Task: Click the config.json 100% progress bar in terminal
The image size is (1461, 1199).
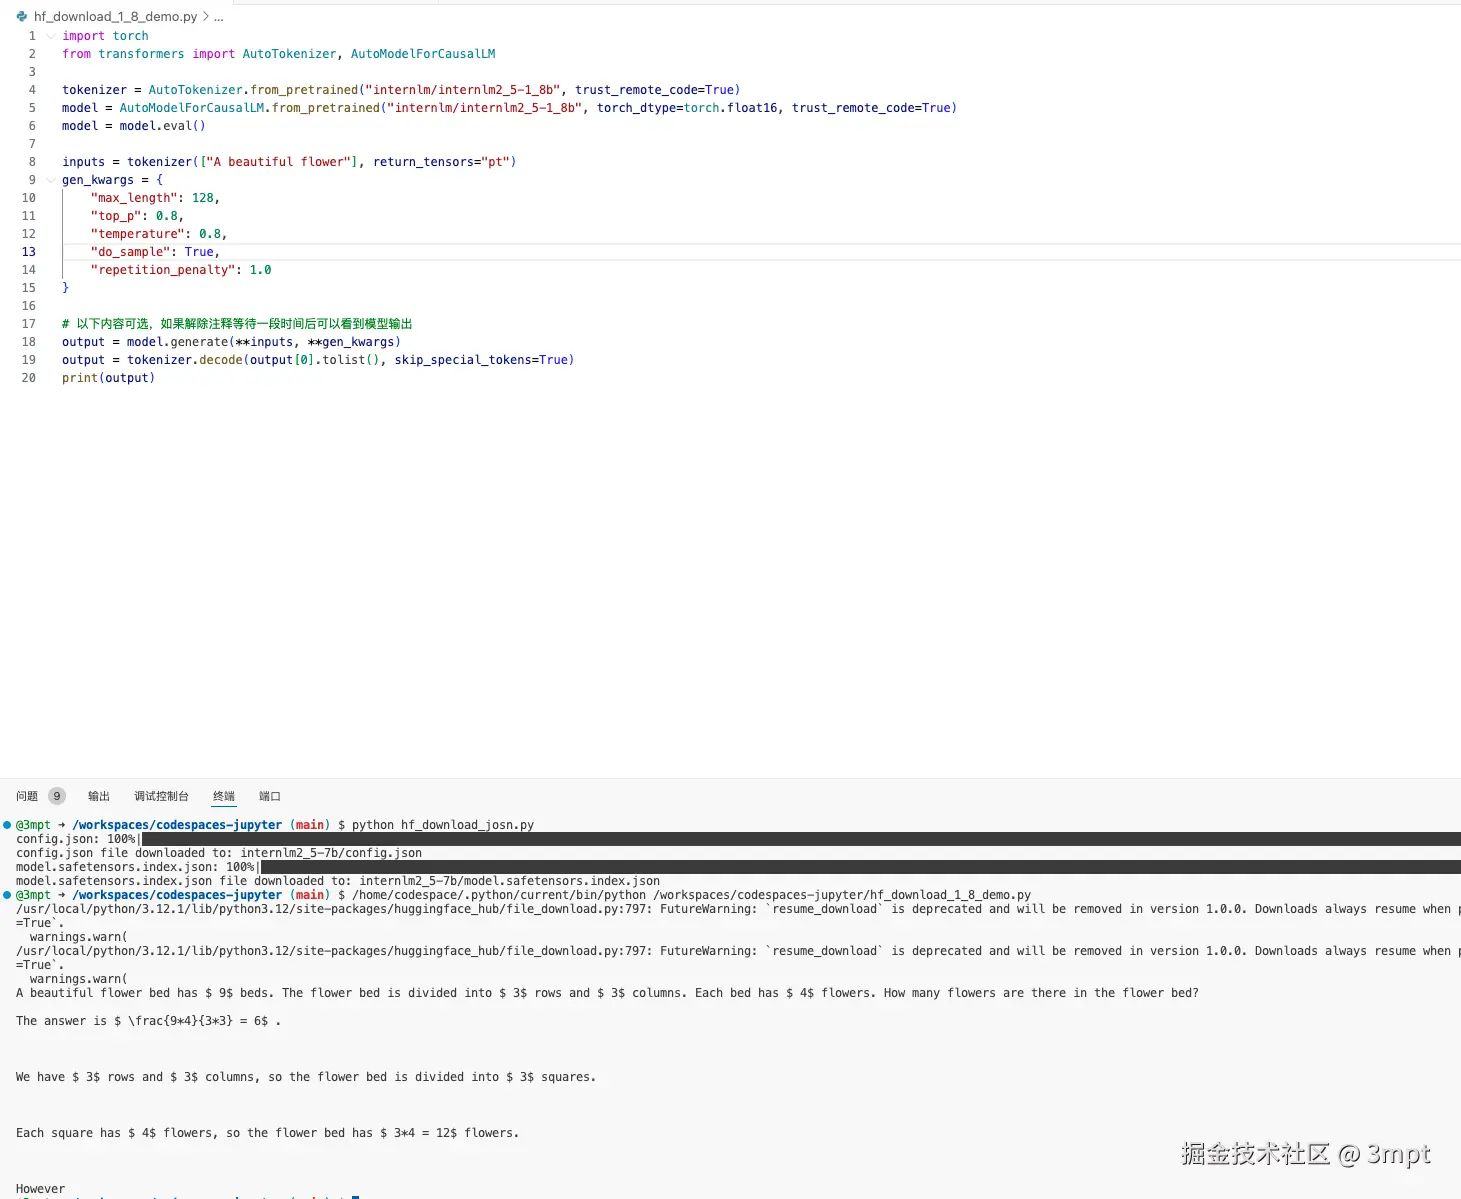Action: (x=800, y=839)
